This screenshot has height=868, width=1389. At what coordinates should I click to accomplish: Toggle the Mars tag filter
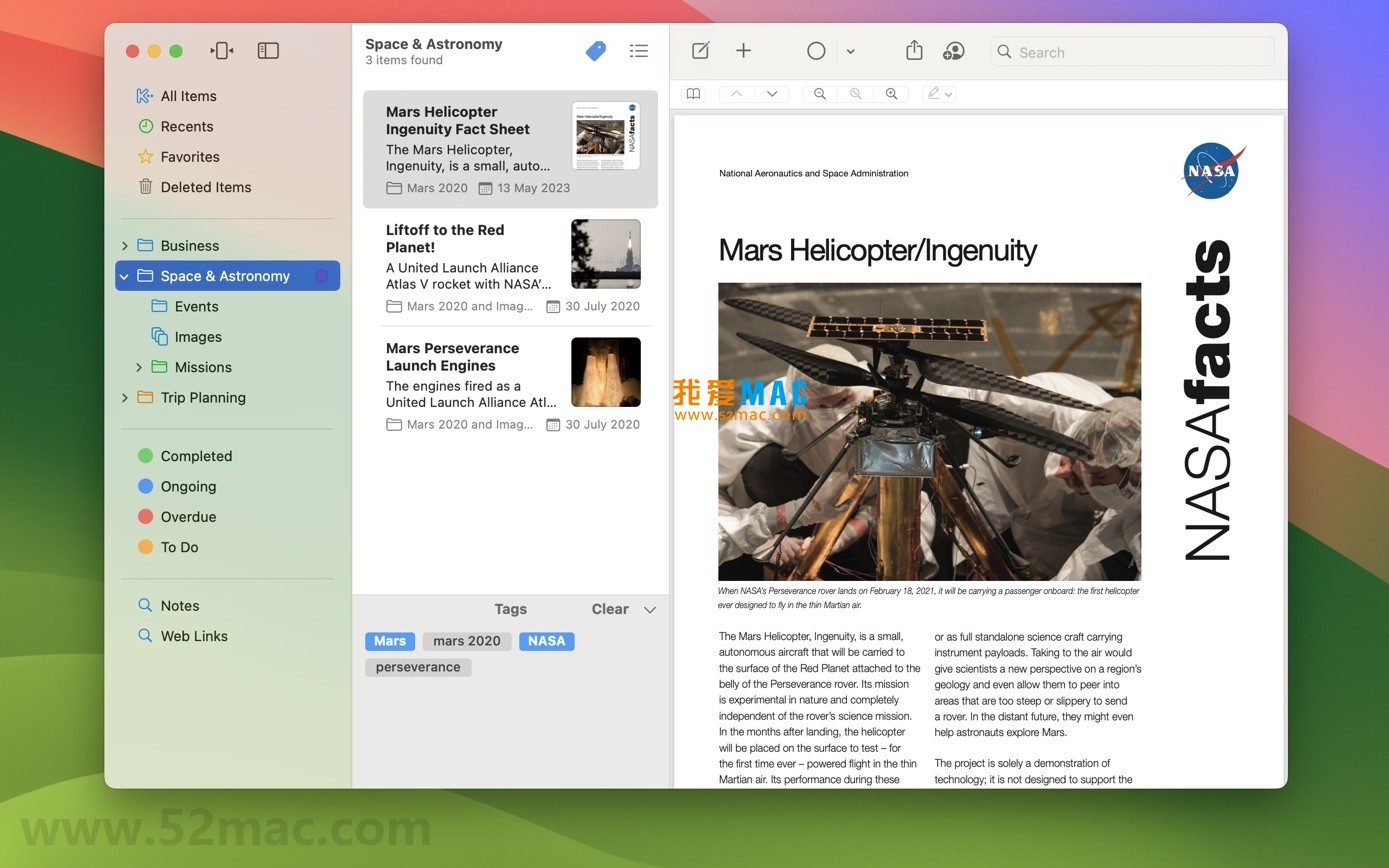click(389, 641)
